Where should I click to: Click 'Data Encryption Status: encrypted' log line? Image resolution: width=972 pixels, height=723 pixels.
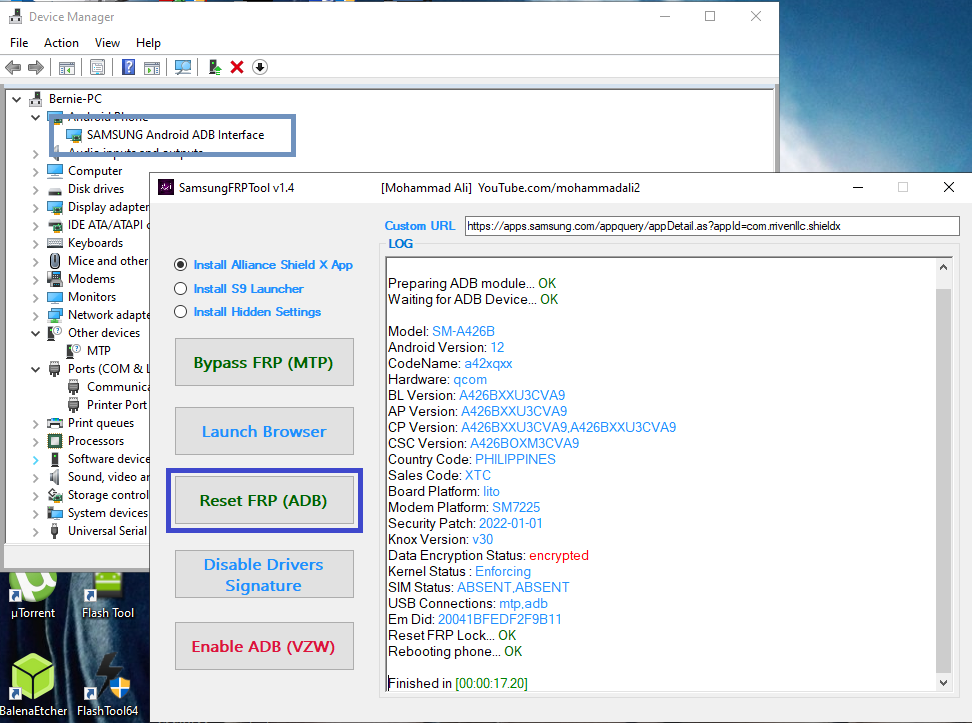(x=488, y=556)
